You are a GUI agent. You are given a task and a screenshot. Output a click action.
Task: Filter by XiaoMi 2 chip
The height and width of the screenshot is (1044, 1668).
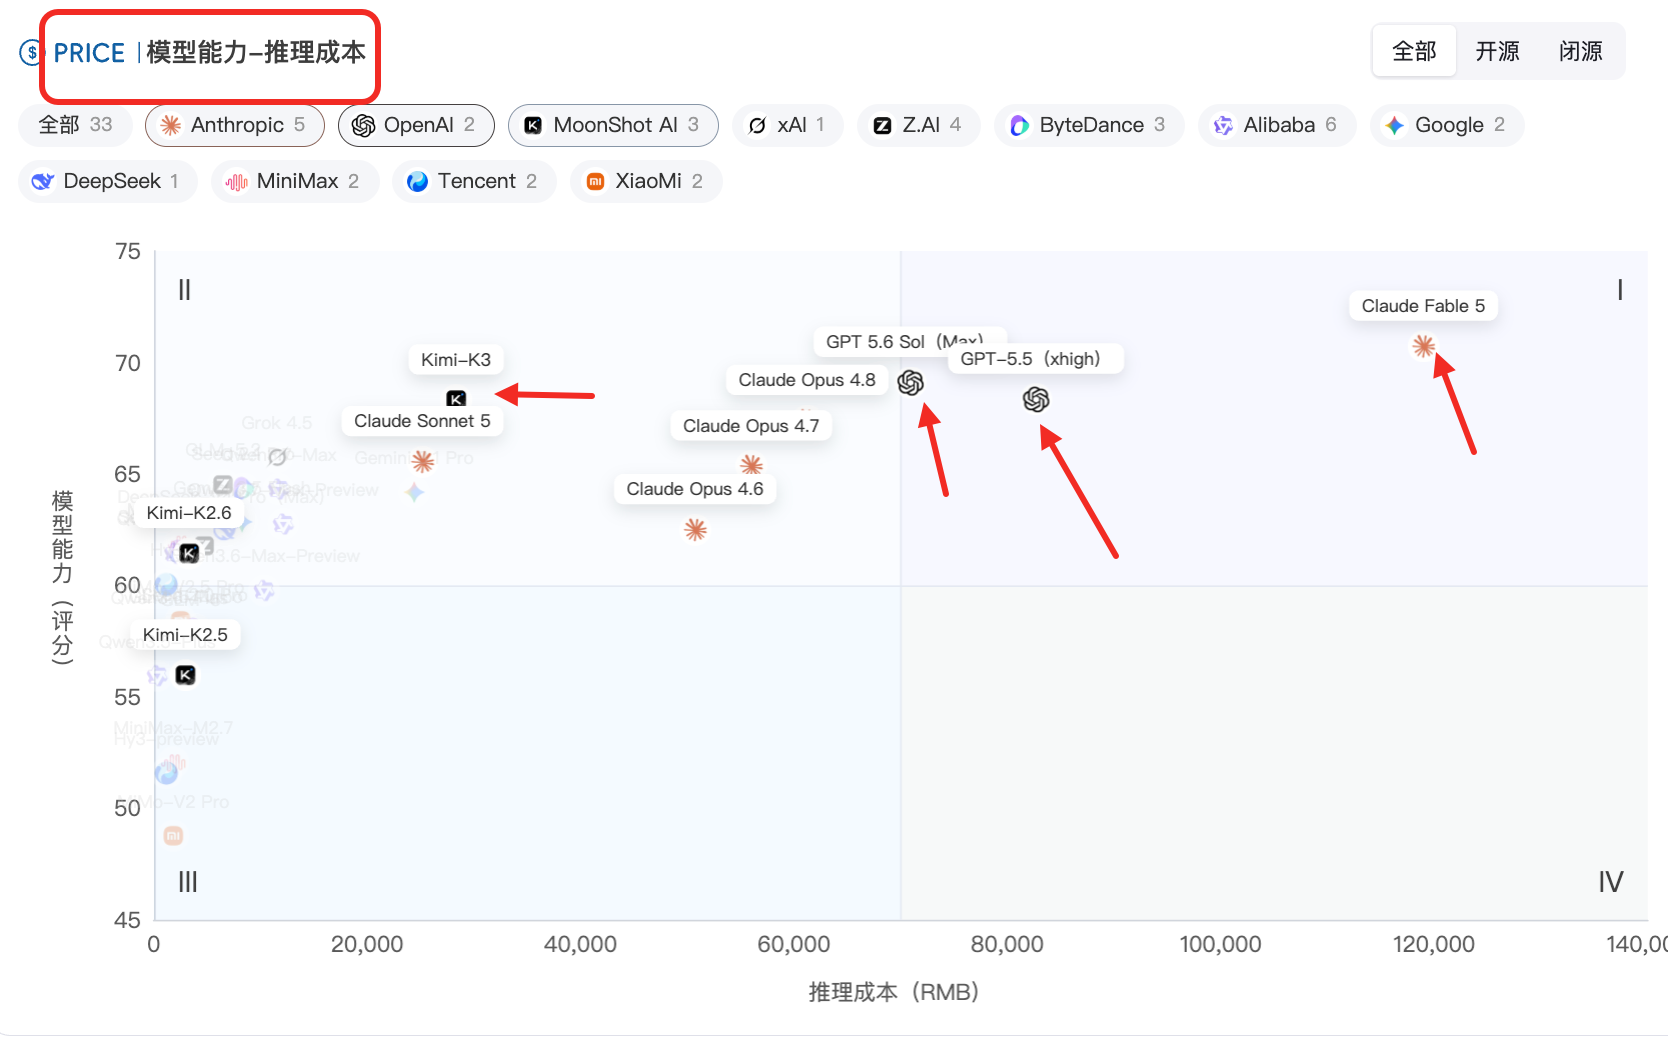click(645, 181)
